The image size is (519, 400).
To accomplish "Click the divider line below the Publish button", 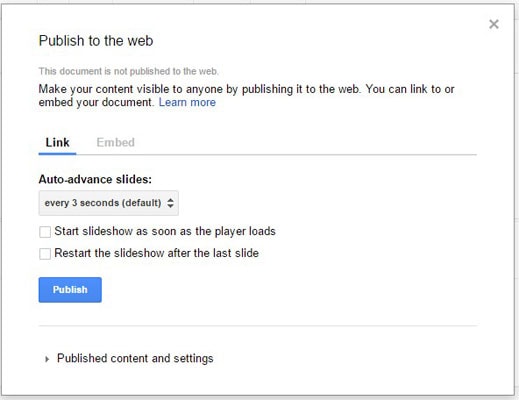I will click(x=258, y=325).
